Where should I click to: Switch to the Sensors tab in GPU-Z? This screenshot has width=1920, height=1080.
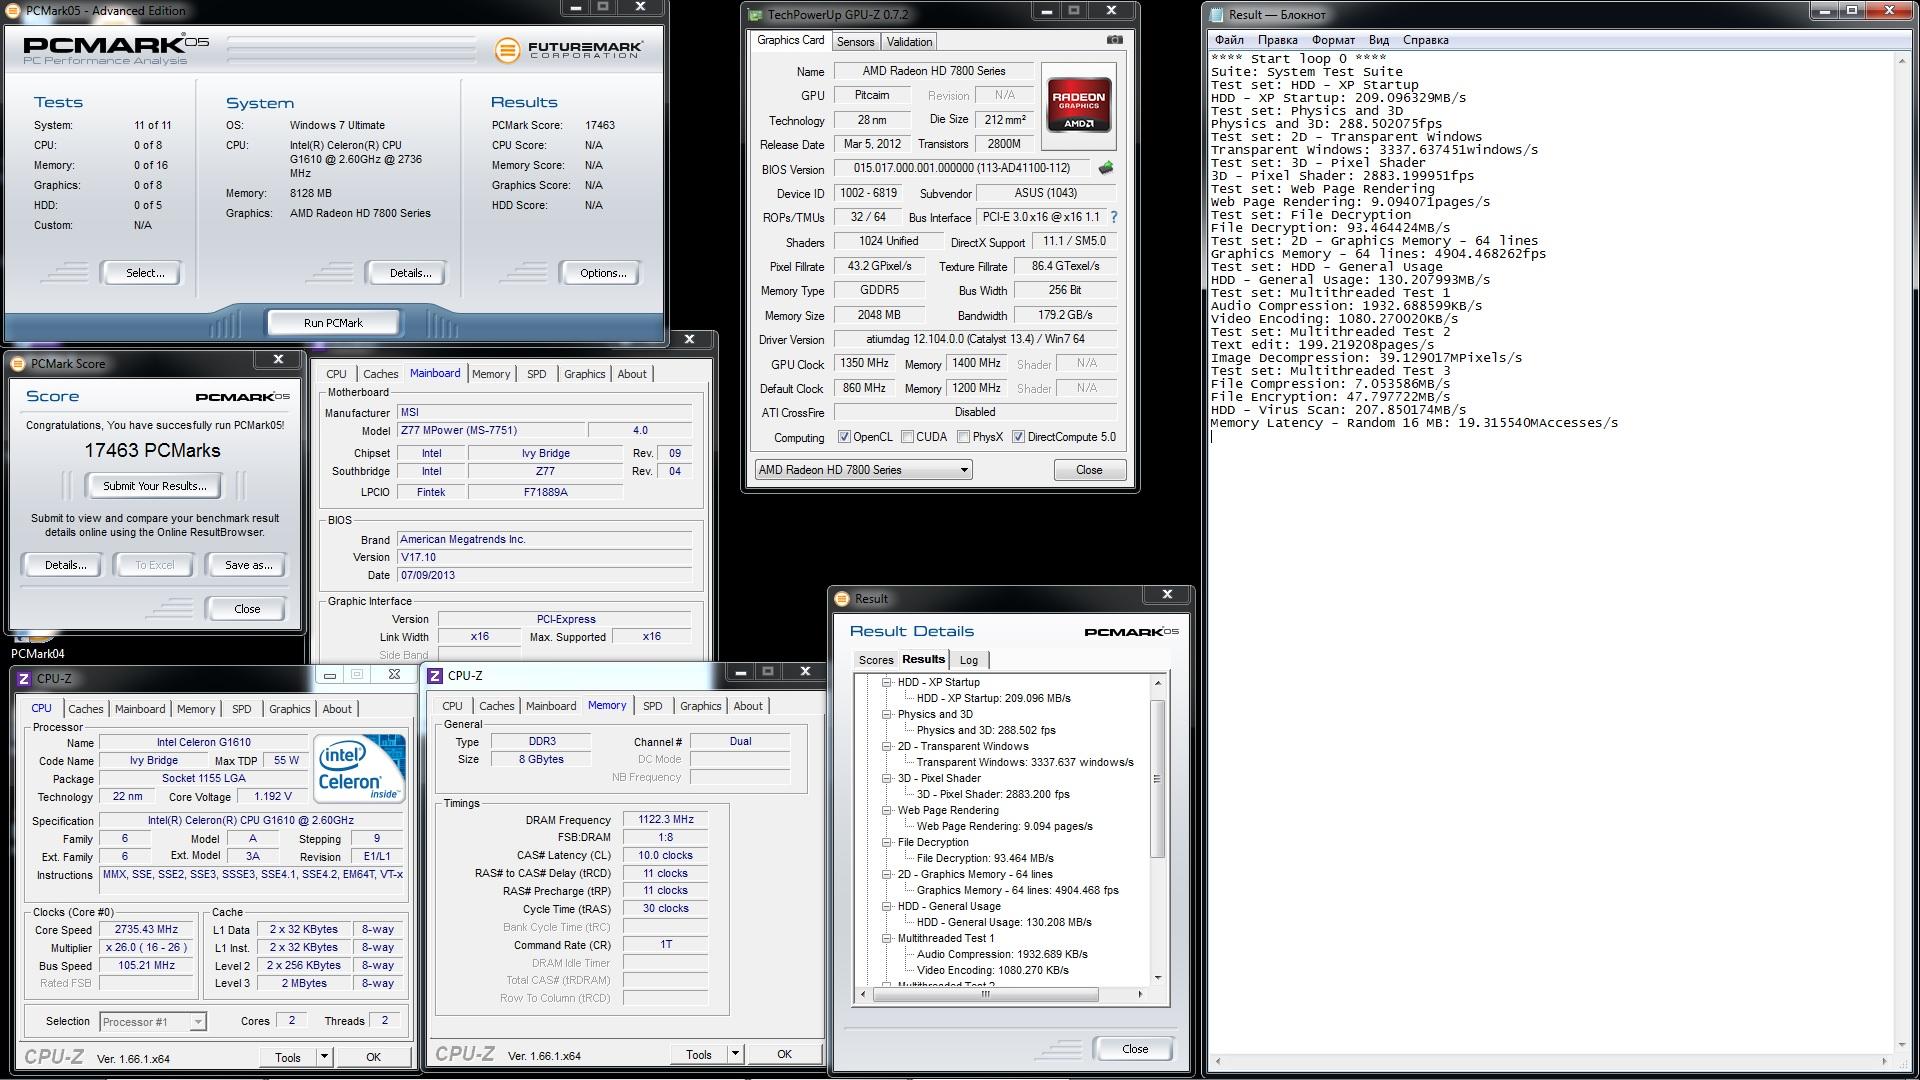[x=855, y=42]
